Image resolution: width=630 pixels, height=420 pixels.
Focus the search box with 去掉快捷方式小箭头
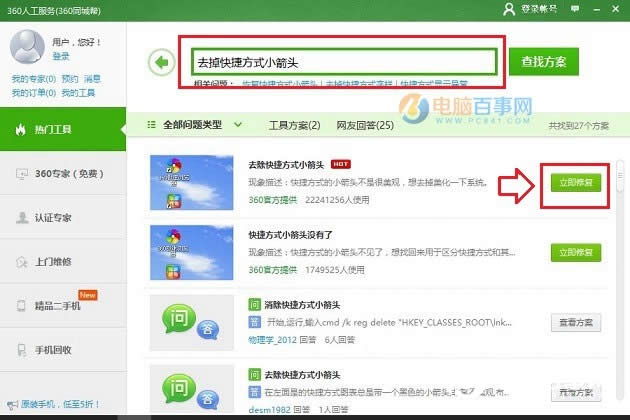point(338,60)
